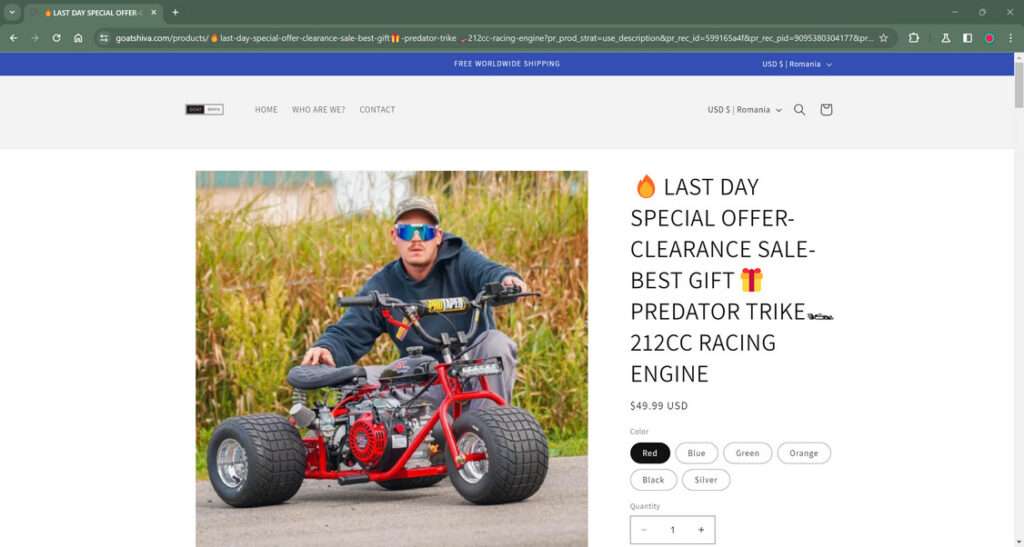Increase quantity with the plus button
1024x547 pixels.
[x=701, y=530]
